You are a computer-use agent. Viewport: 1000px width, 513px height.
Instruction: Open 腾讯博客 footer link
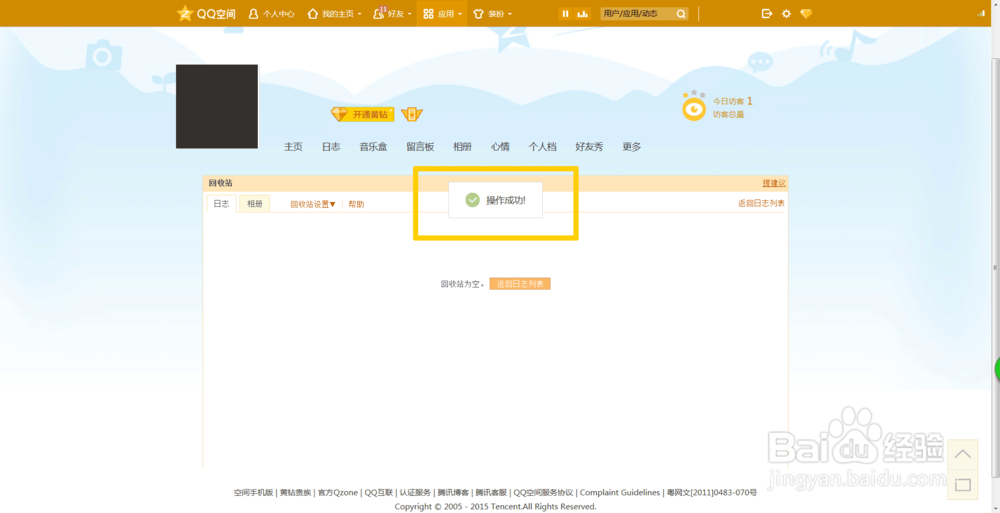453,493
